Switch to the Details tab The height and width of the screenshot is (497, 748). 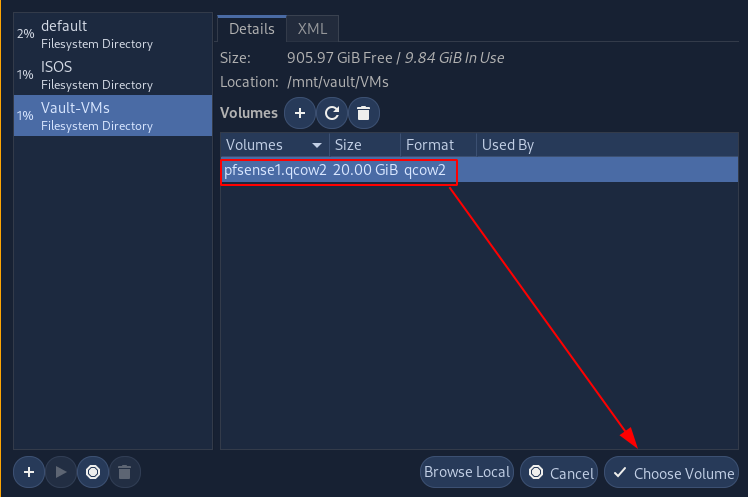251,29
